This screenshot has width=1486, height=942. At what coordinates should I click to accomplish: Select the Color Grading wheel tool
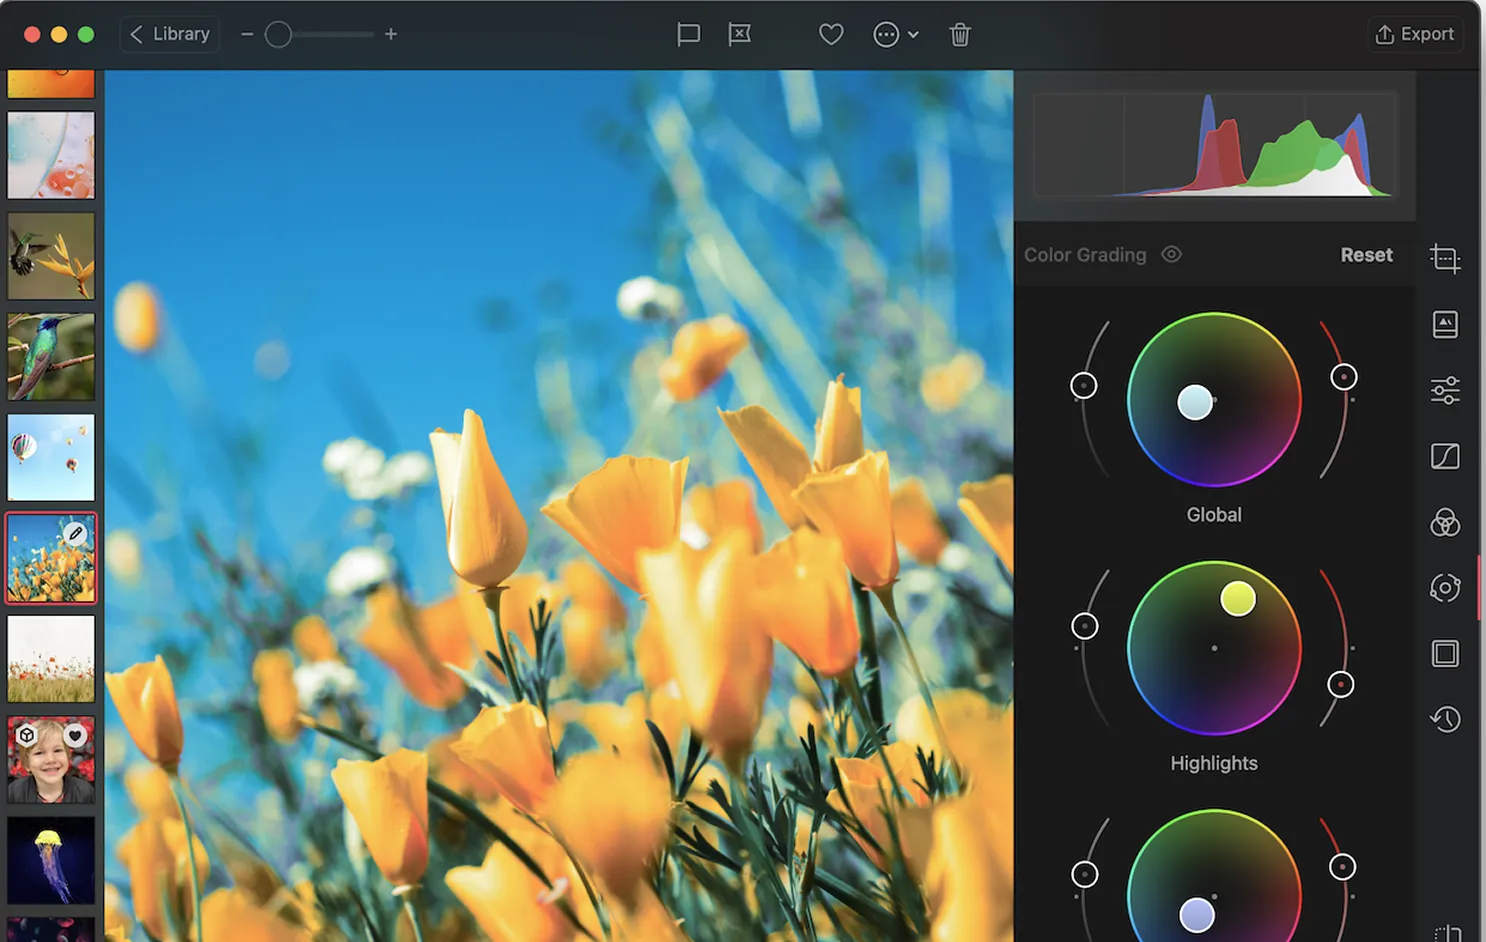[1445, 588]
